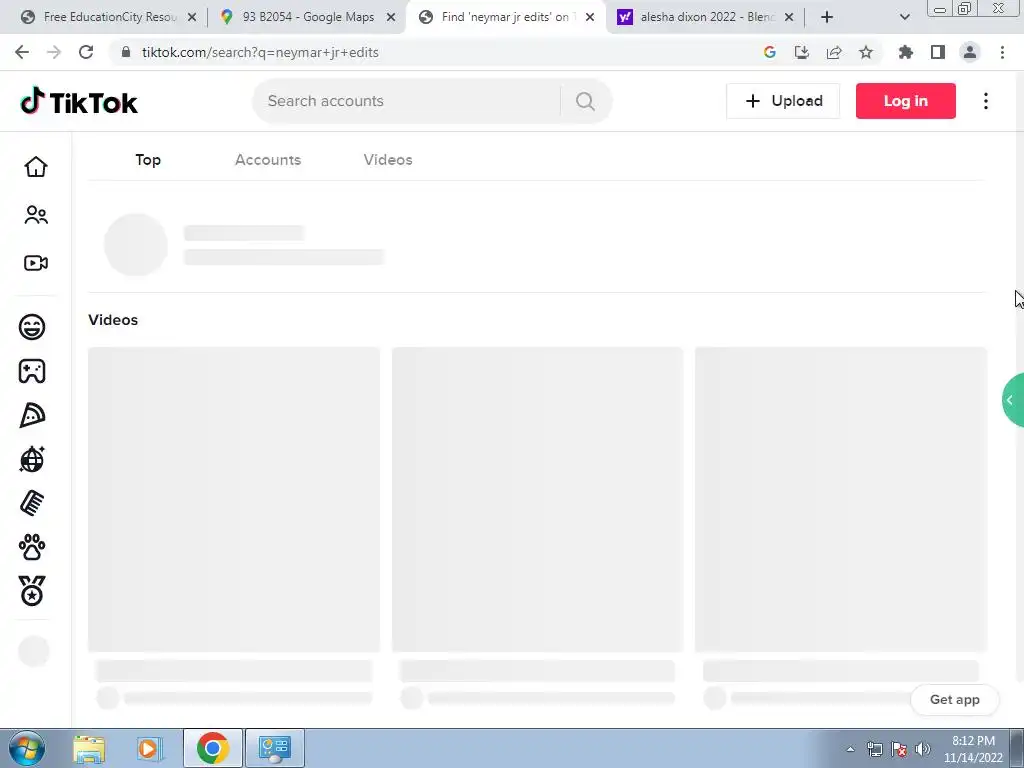This screenshot has height=768, width=1024.
Task: Open the Action Center flag tray icon
Action: 899,749
